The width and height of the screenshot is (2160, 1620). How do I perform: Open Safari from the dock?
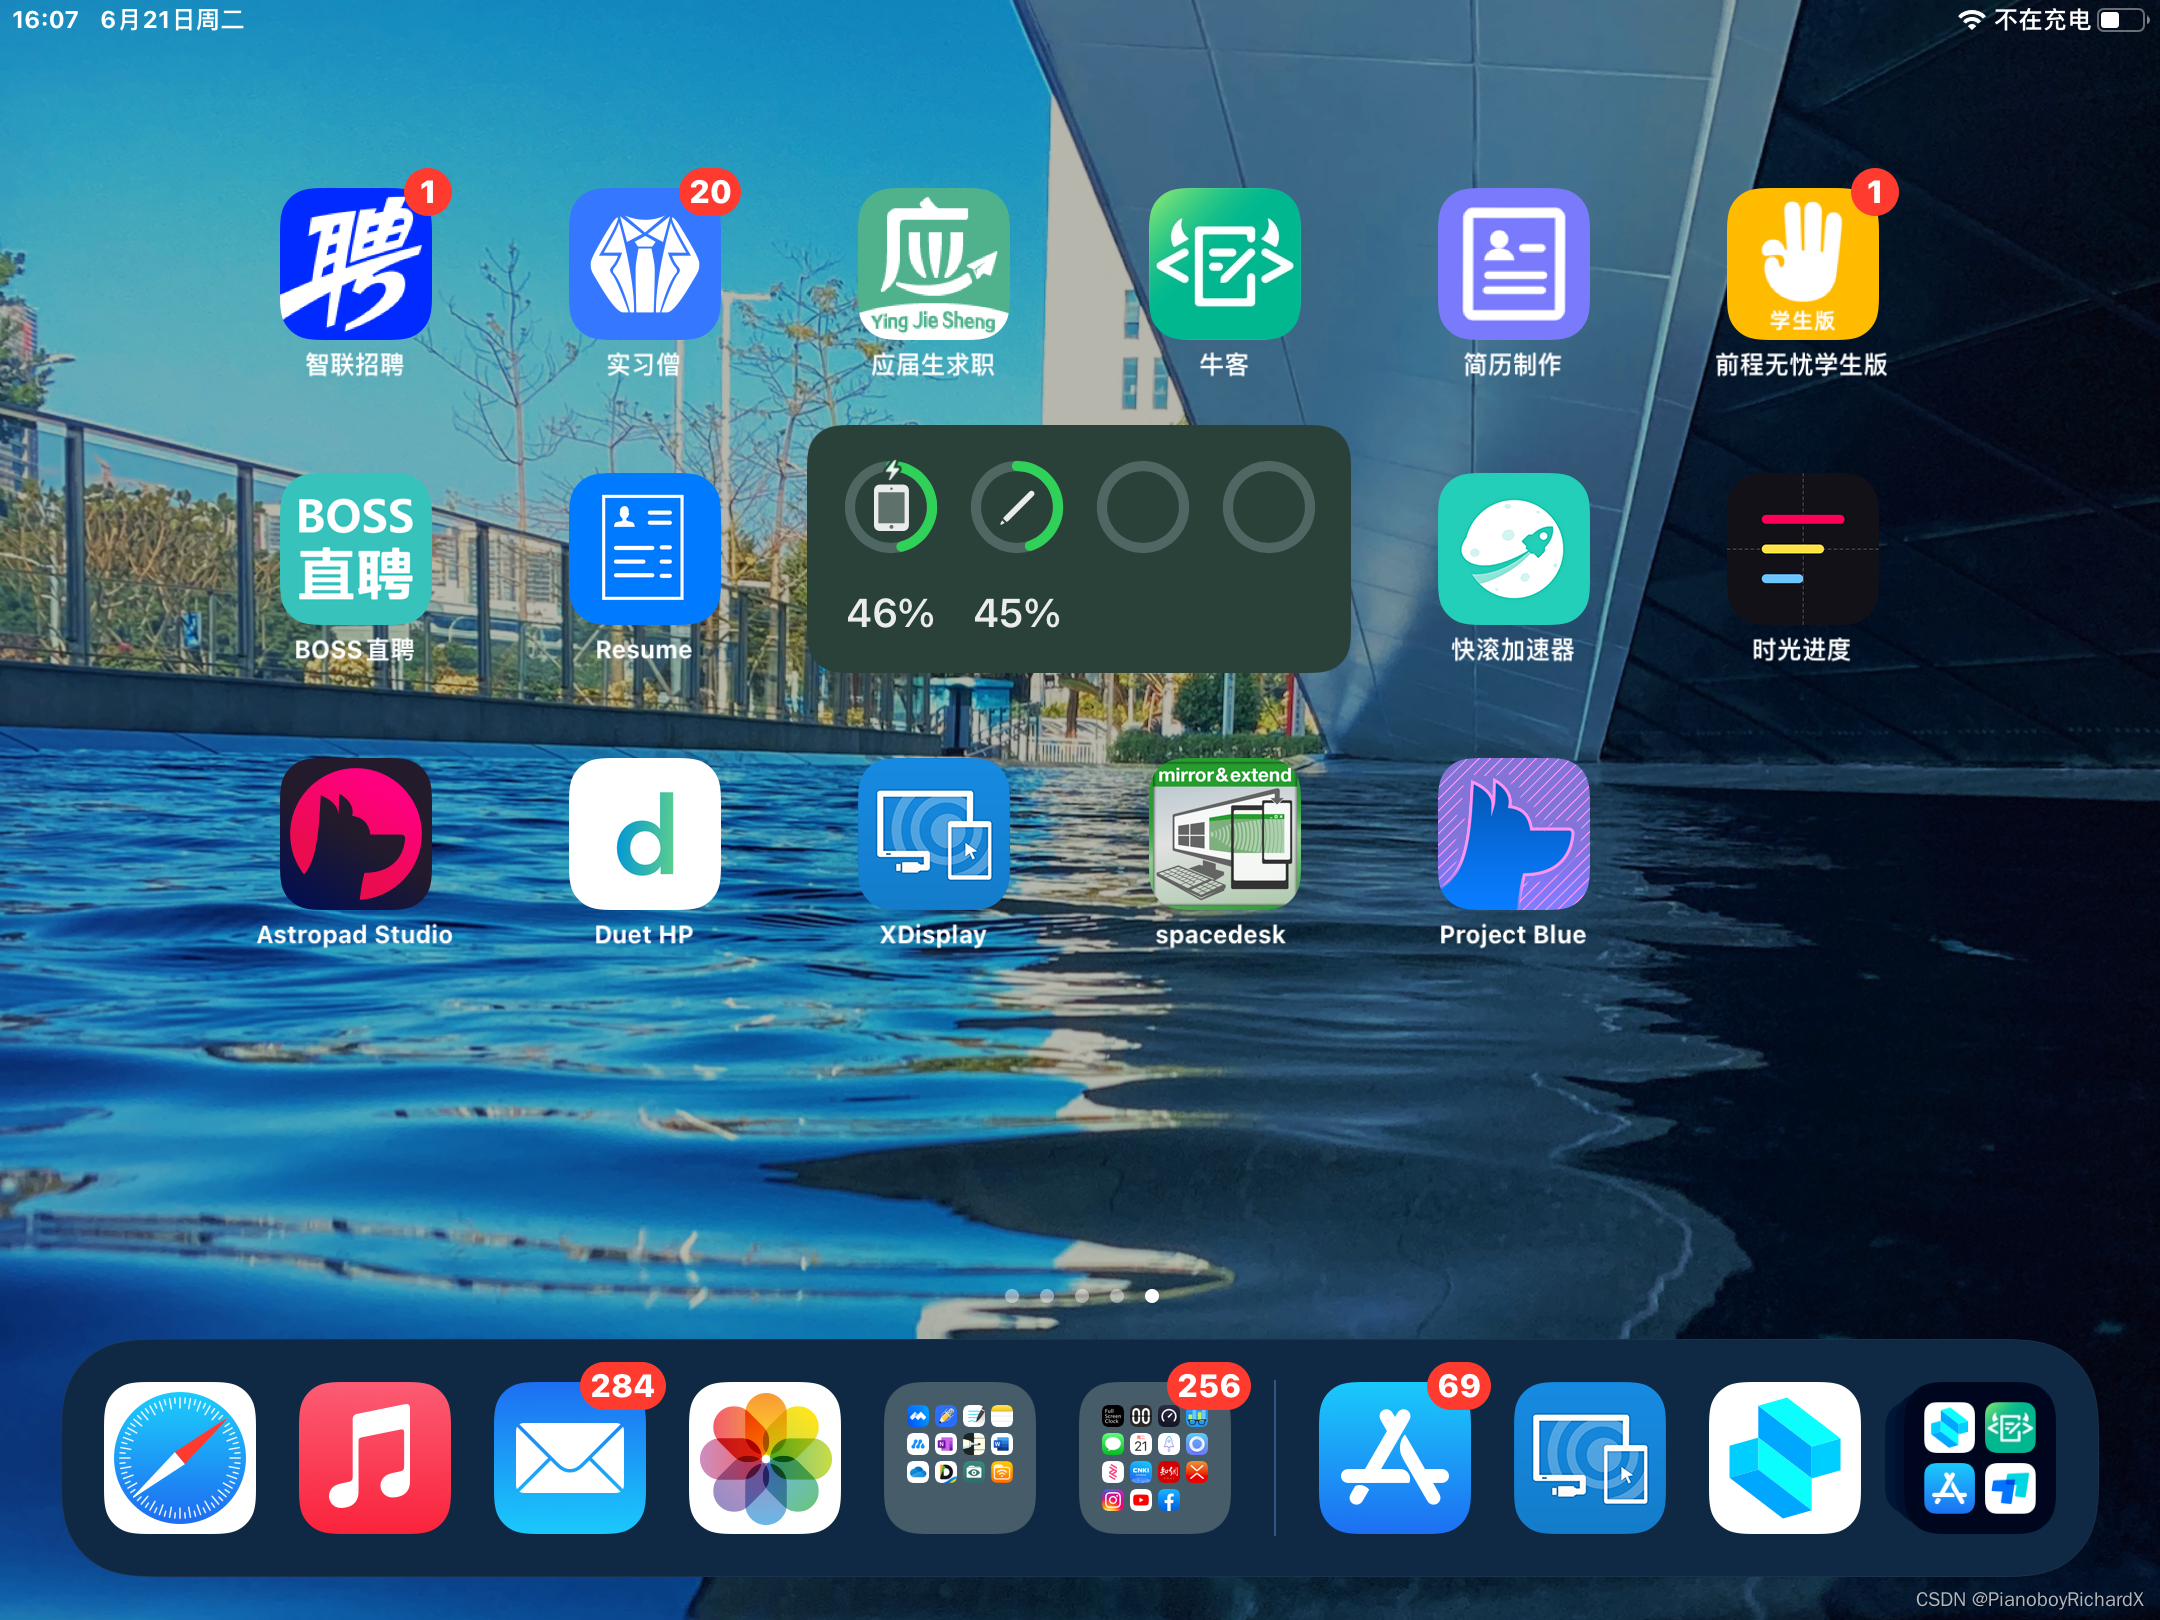pos(180,1457)
